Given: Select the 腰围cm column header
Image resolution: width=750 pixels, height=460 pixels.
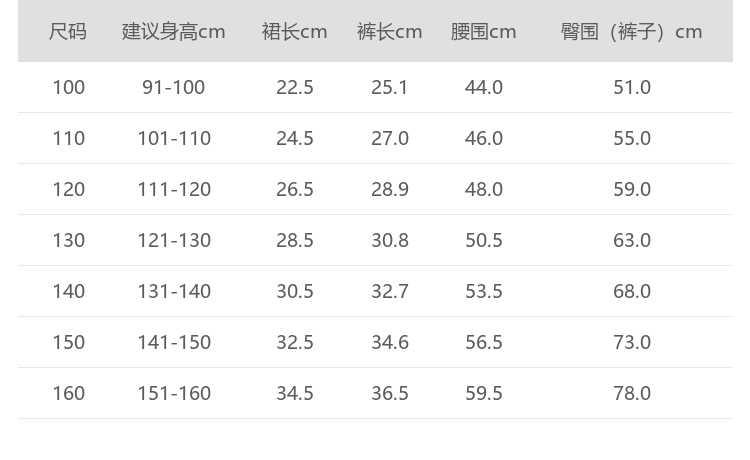Looking at the screenshot, I should click(483, 32).
